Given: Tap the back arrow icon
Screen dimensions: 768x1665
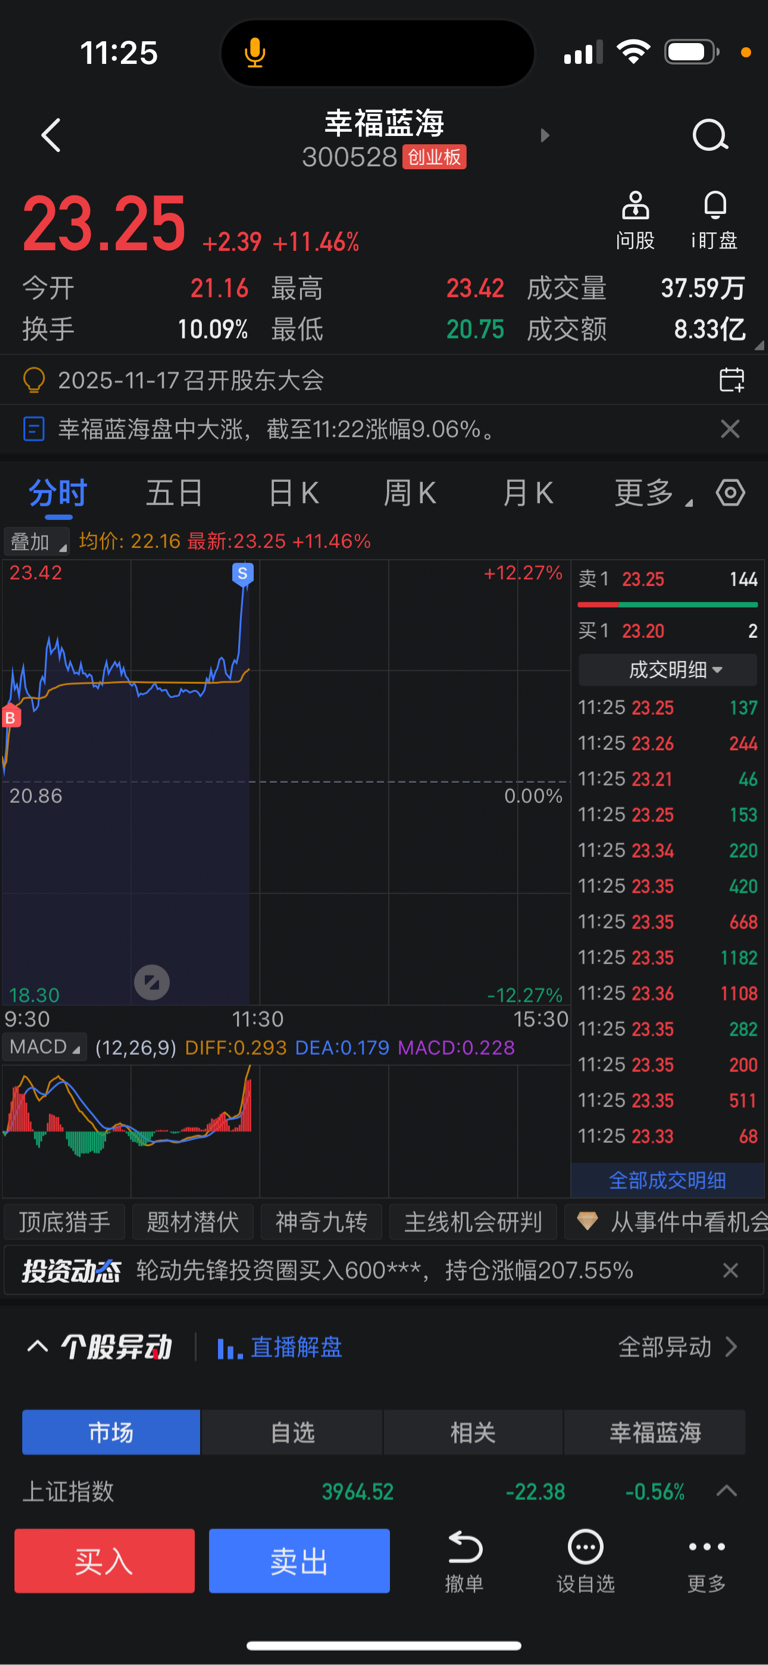Looking at the screenshot, I should pyautogui.click(x=51, y=135).
